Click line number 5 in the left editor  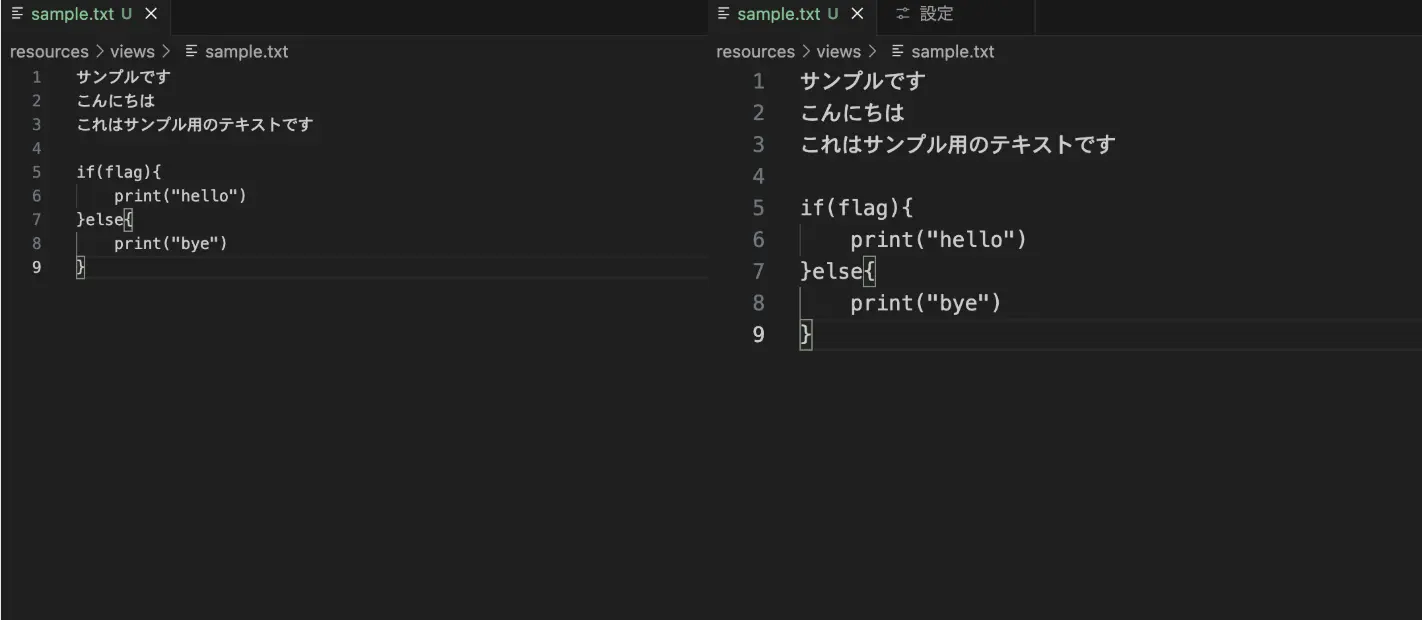(37, 172)
